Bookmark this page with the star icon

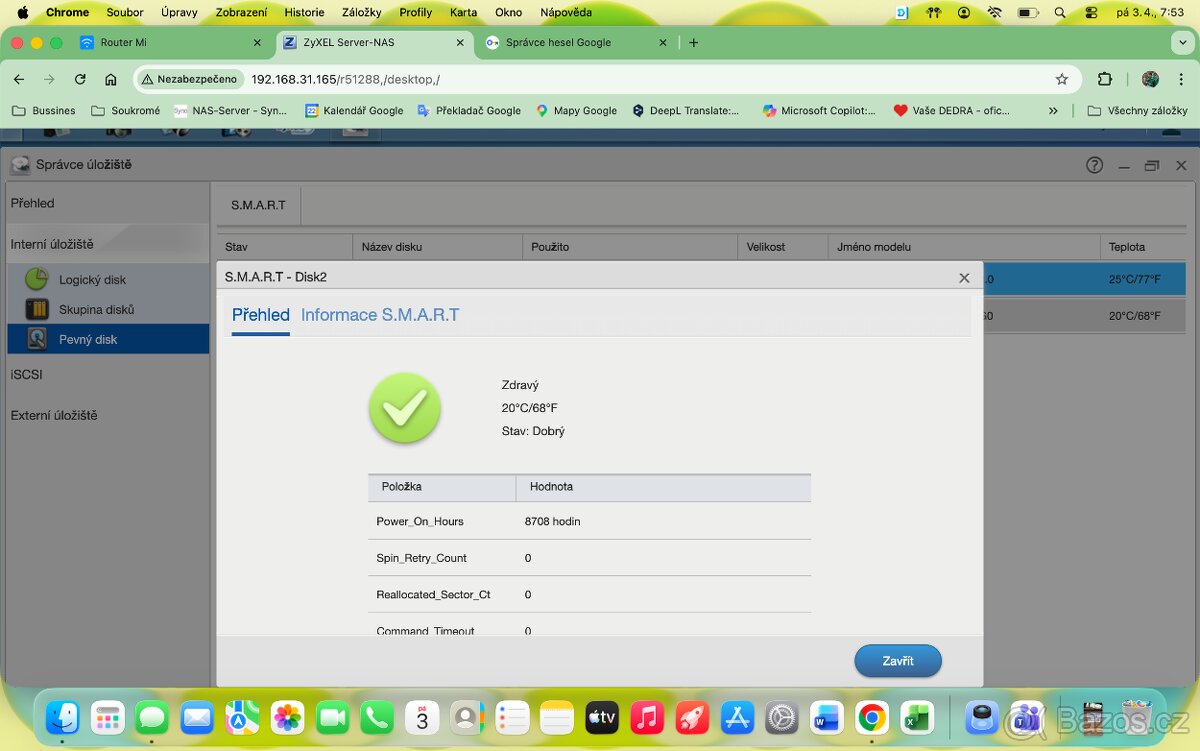[x=1061, y=79]
